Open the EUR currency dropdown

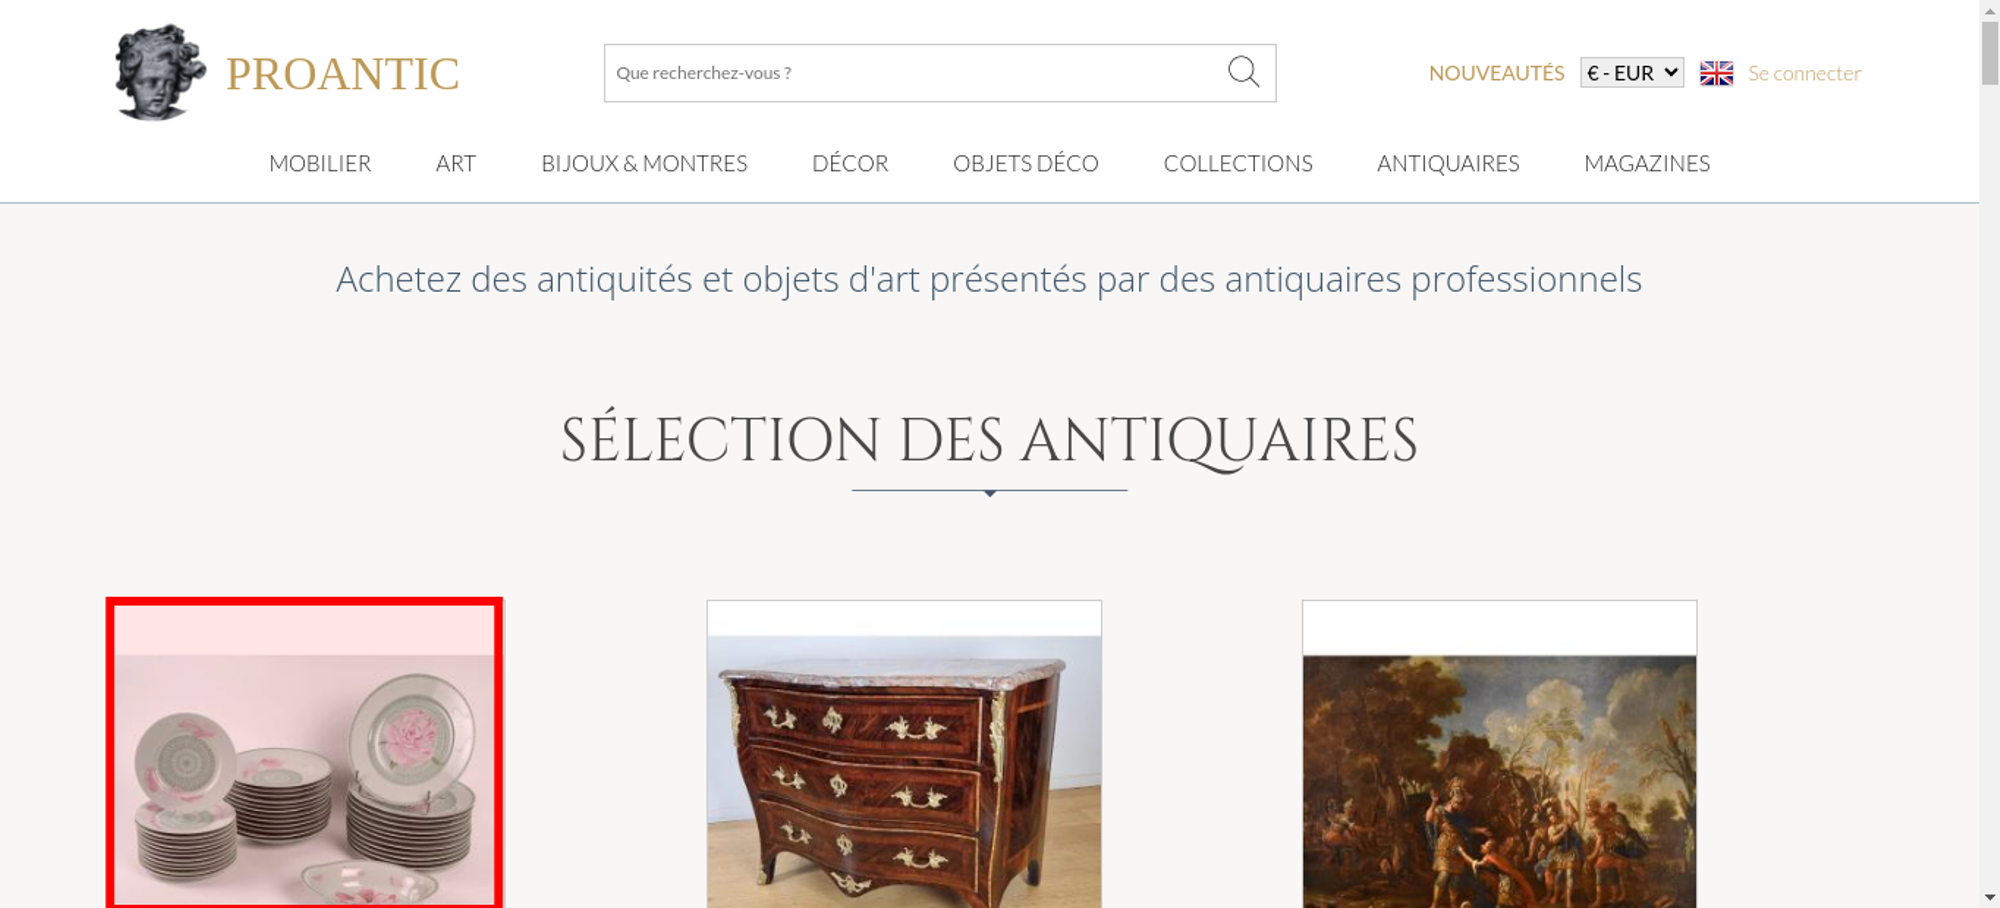(1632, 73)
